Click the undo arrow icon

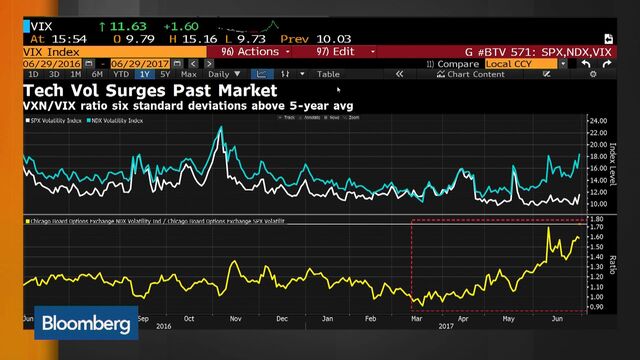point(586,64)
